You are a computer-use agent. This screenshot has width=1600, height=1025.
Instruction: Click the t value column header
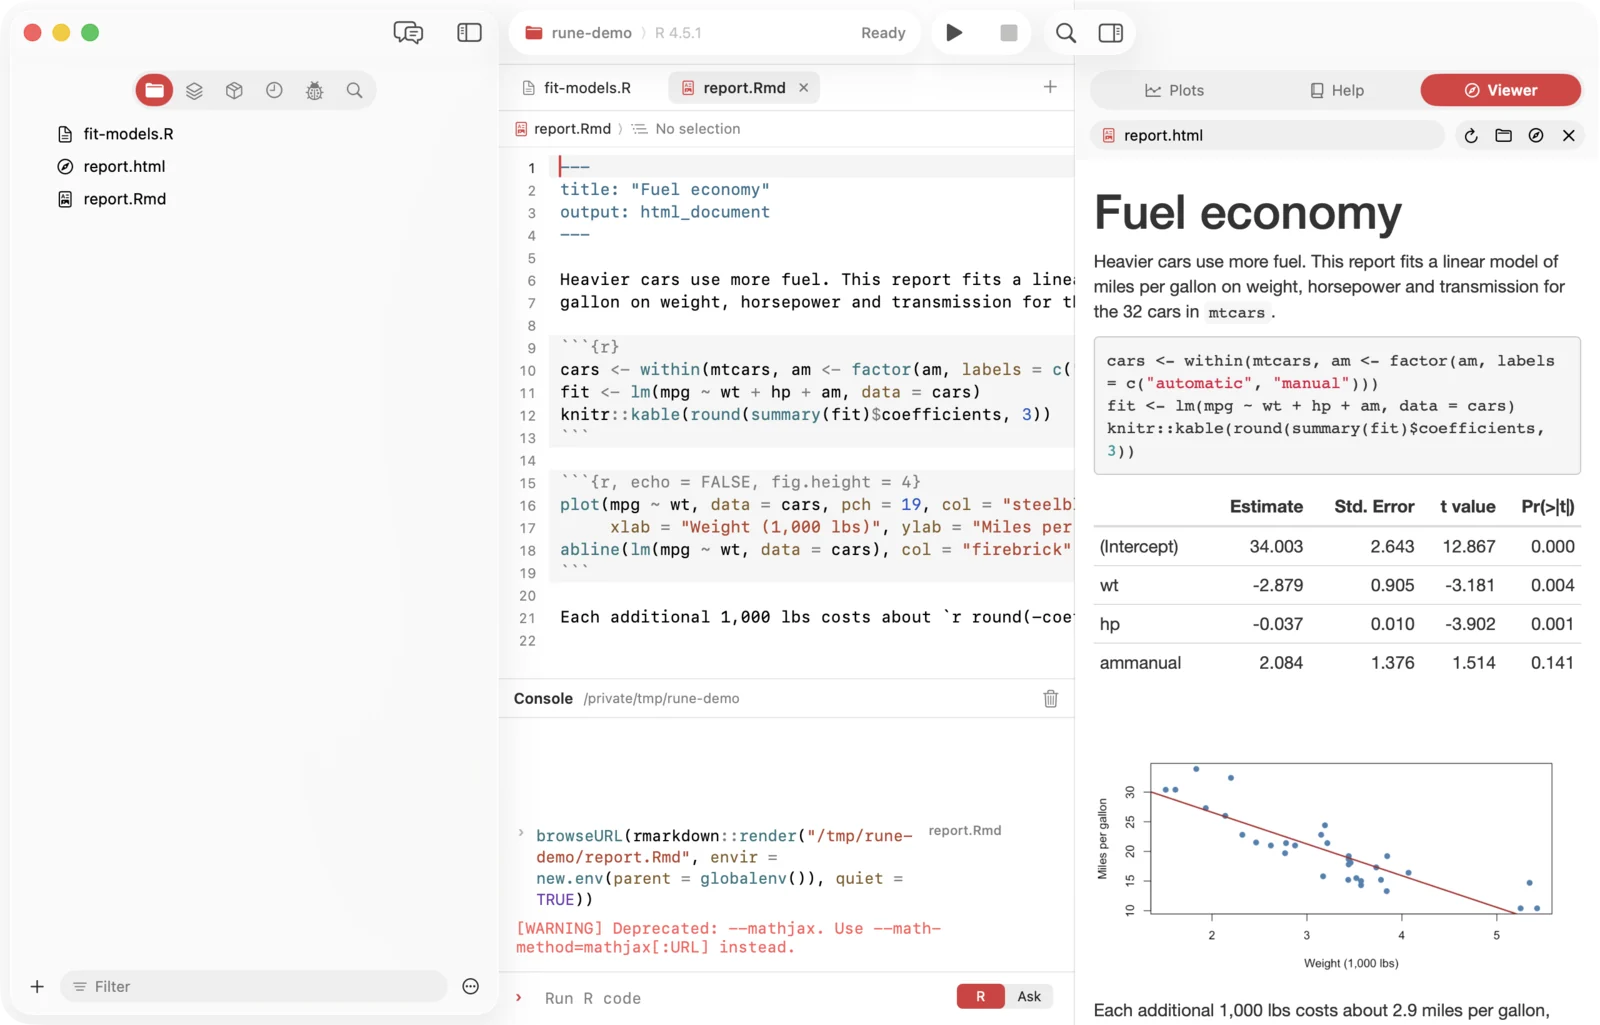[1467, 507]
